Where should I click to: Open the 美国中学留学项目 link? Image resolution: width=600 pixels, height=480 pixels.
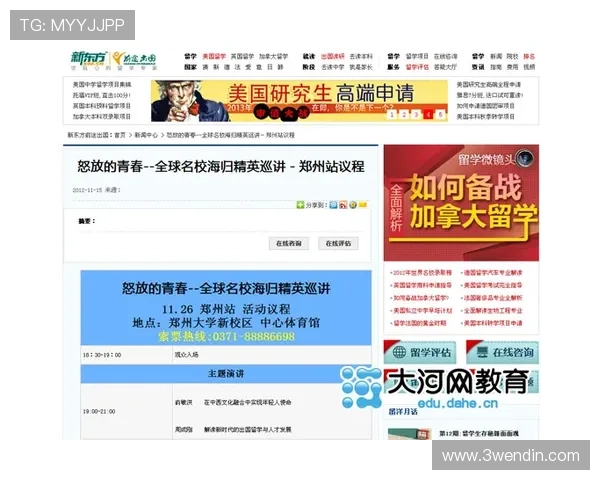click(x=102, y=85)
